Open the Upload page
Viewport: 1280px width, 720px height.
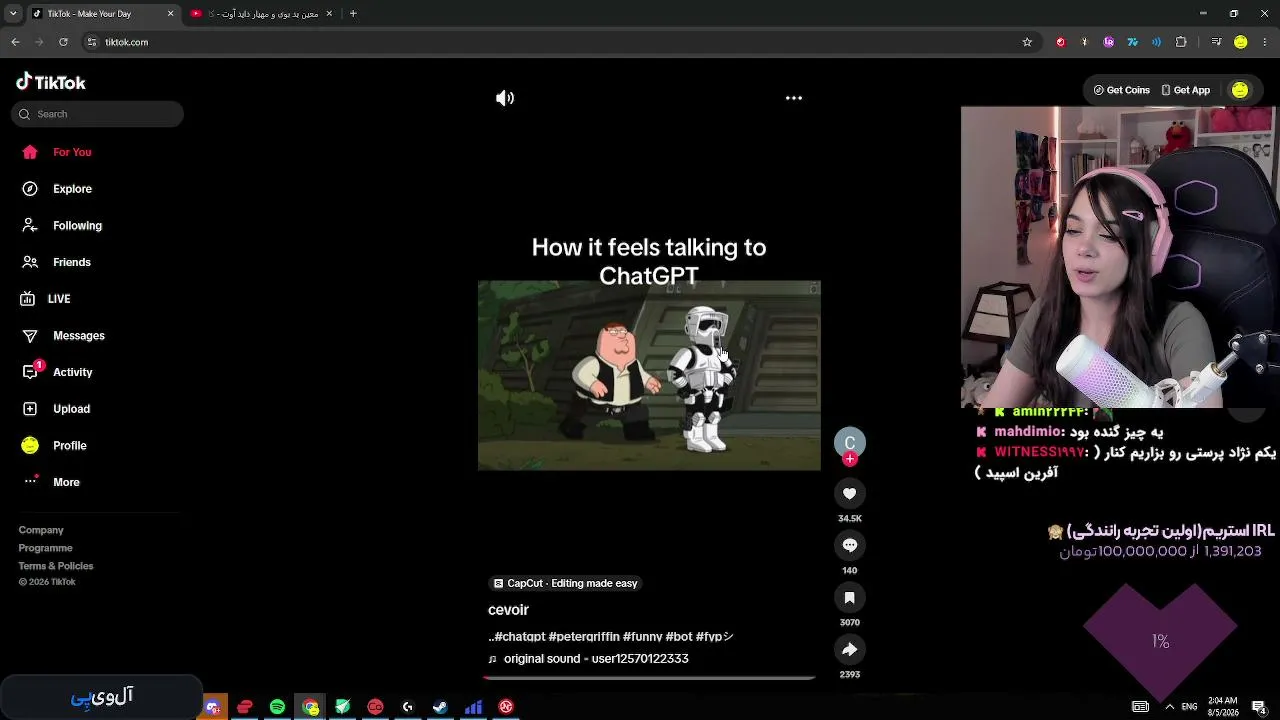pos(56,409)
